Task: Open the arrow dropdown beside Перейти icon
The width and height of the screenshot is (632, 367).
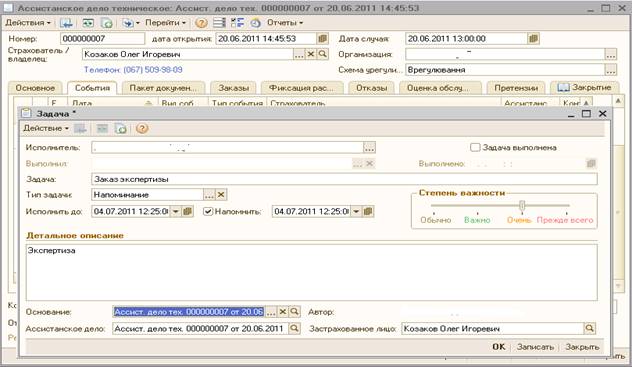Action: [x=137, y=23]
